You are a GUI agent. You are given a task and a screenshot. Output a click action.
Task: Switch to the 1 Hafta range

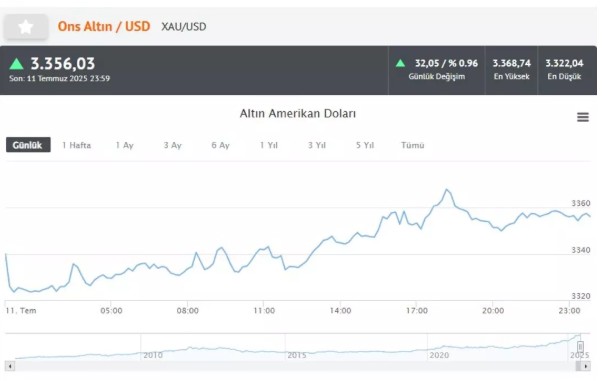coord(77,145)
